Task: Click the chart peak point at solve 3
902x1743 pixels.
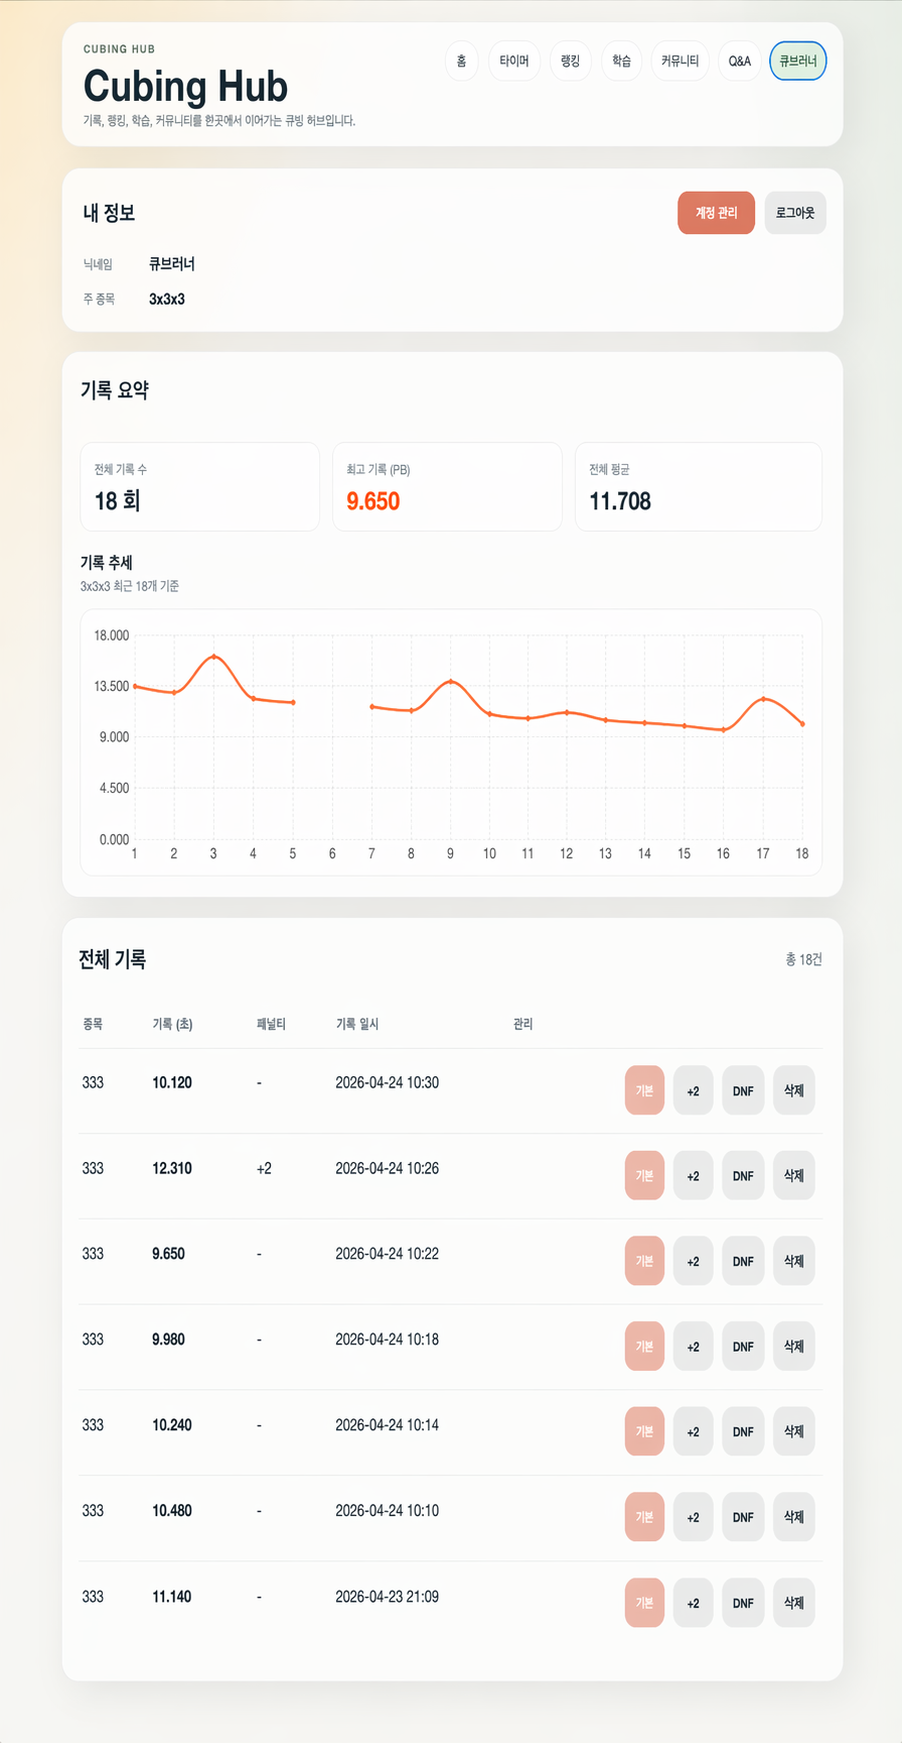Action: pos(214,657)
